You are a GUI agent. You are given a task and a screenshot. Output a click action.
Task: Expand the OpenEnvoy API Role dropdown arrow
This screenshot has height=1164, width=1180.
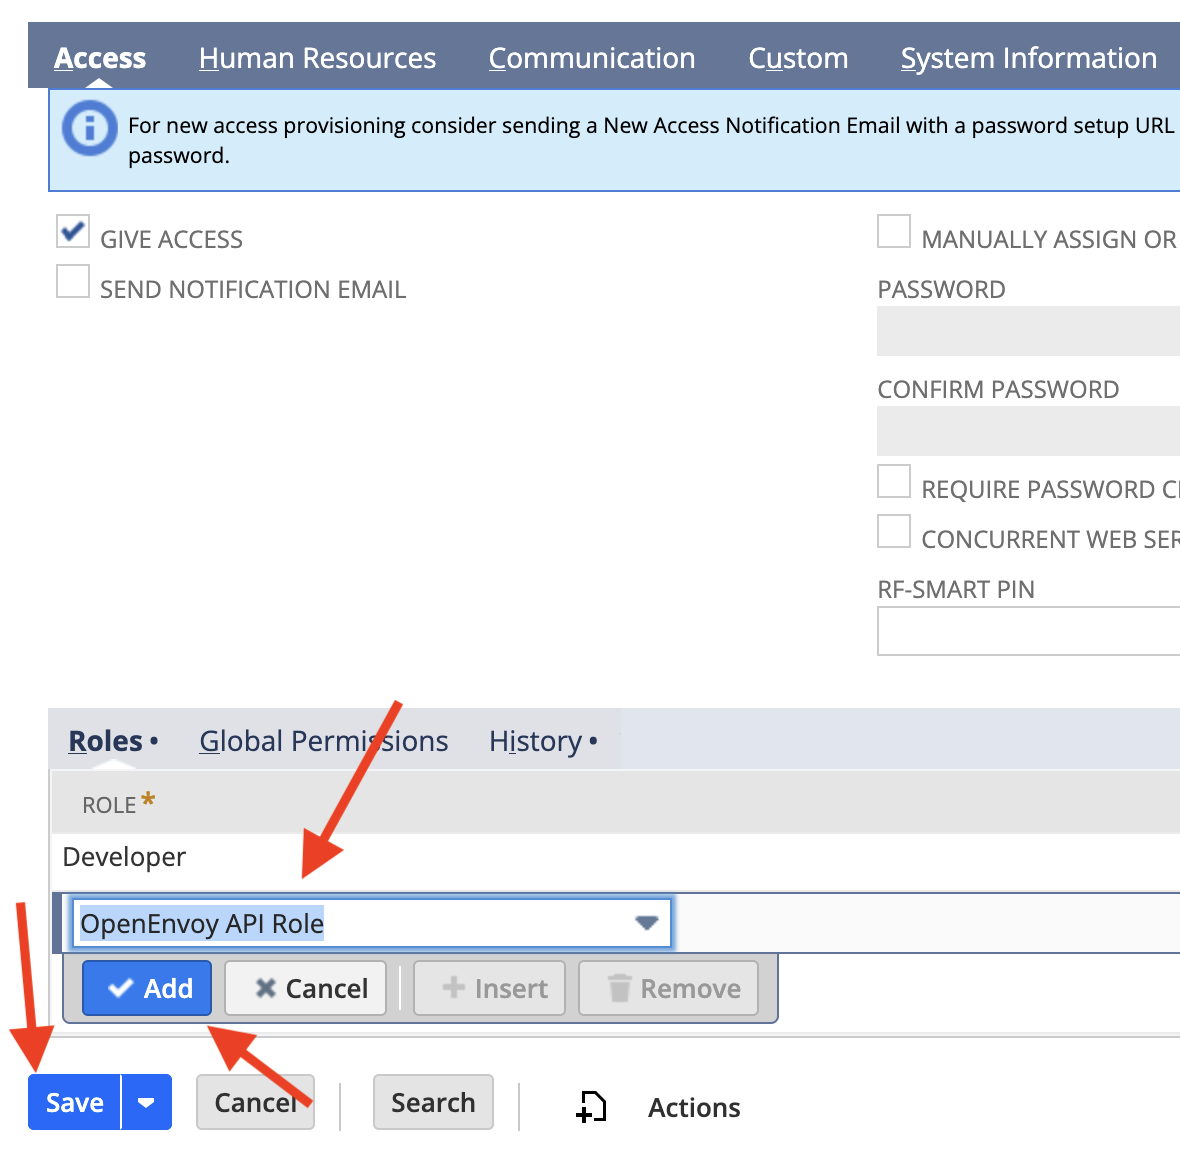click(646, 922)
